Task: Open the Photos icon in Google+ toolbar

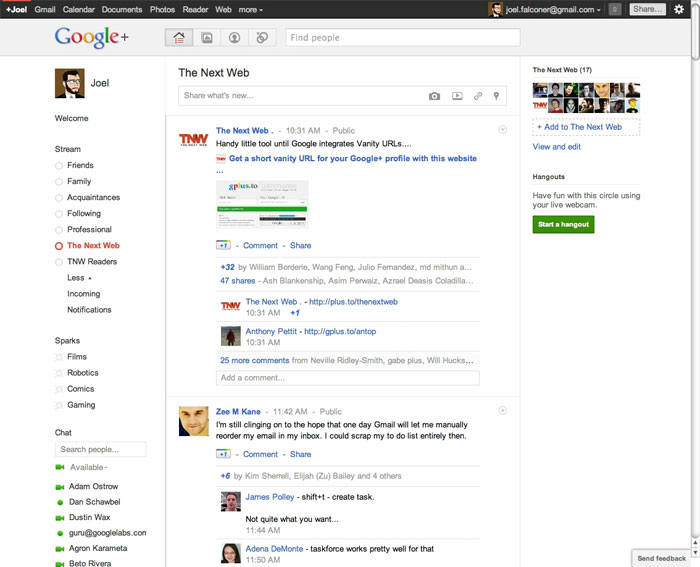Action: tap(207, 38)
